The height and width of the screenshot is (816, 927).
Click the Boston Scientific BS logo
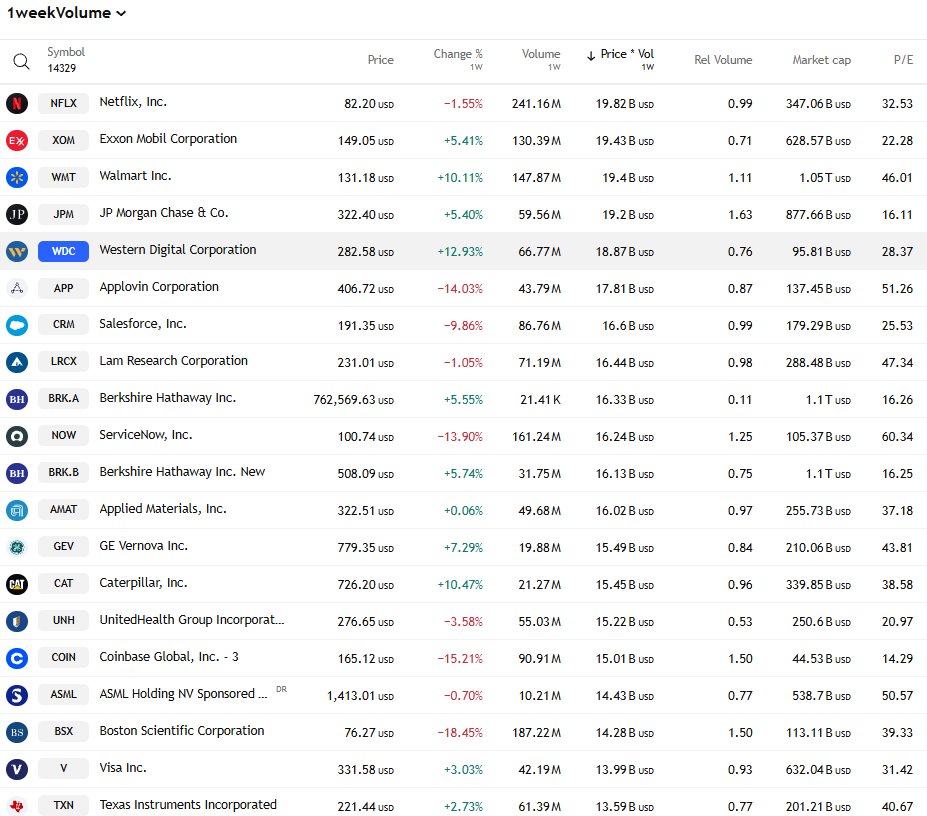pyautogui.click(x=17, y=733)
